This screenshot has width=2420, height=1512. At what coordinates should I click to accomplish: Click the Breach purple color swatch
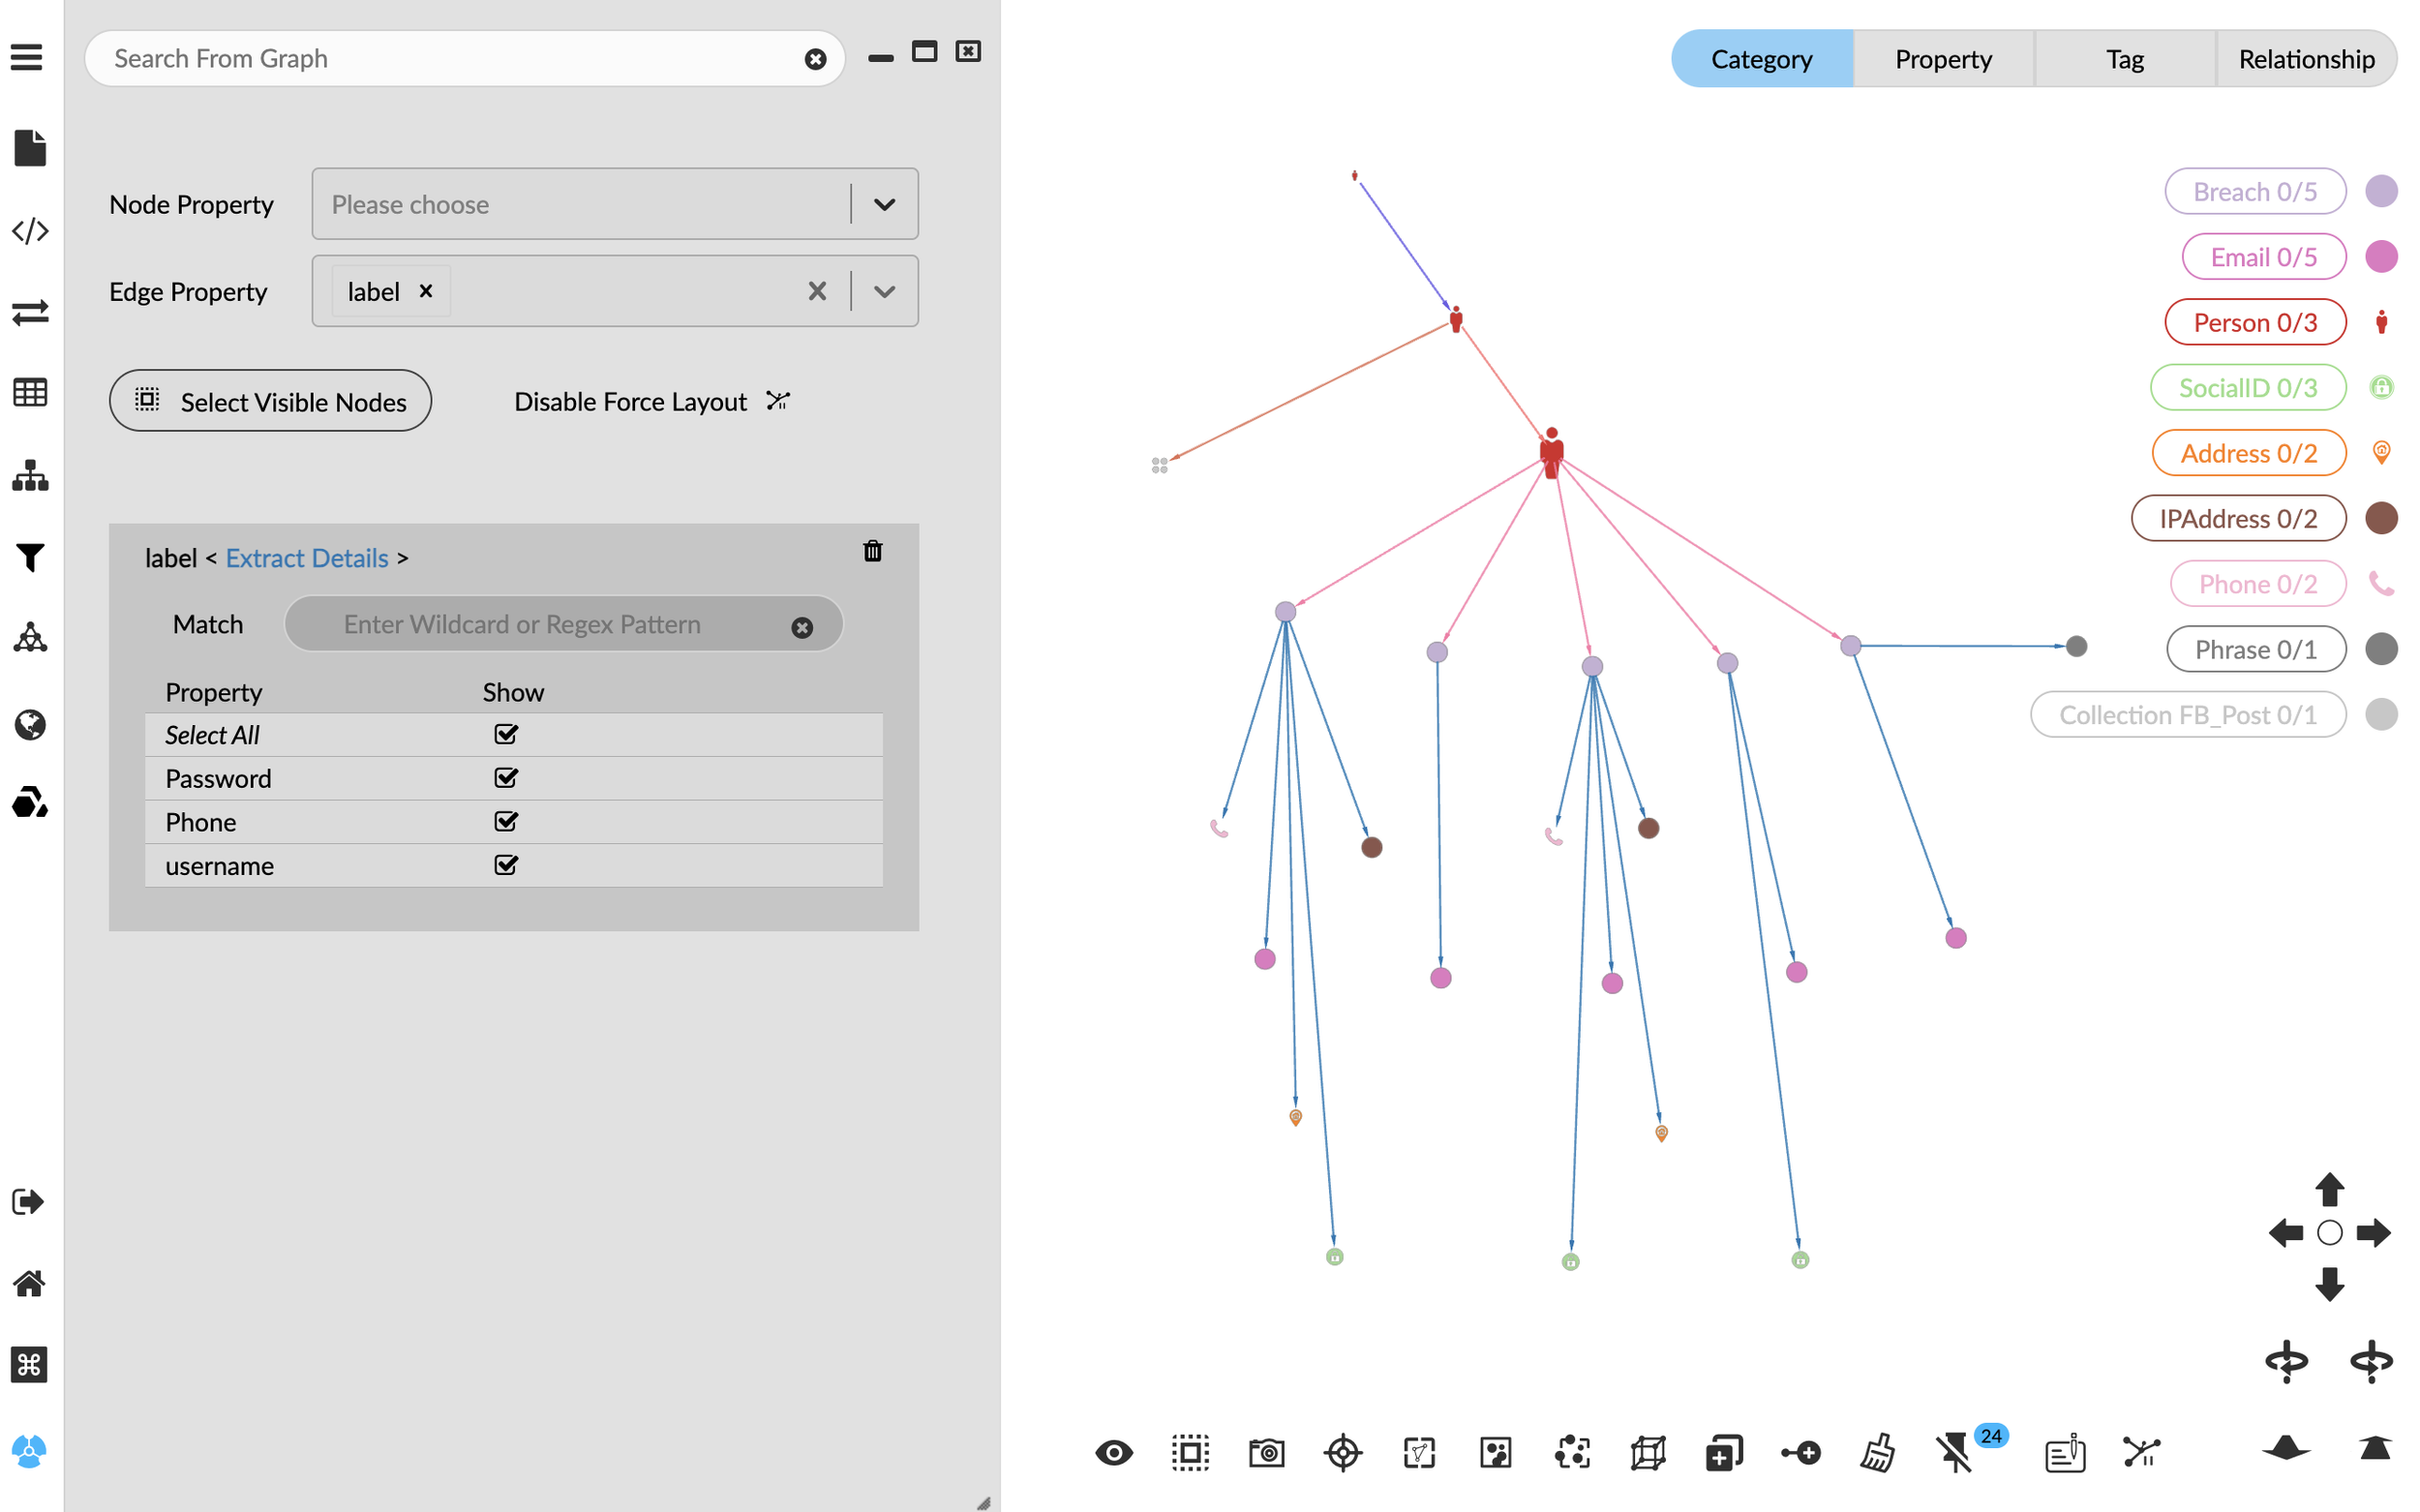click(2381, 191)
